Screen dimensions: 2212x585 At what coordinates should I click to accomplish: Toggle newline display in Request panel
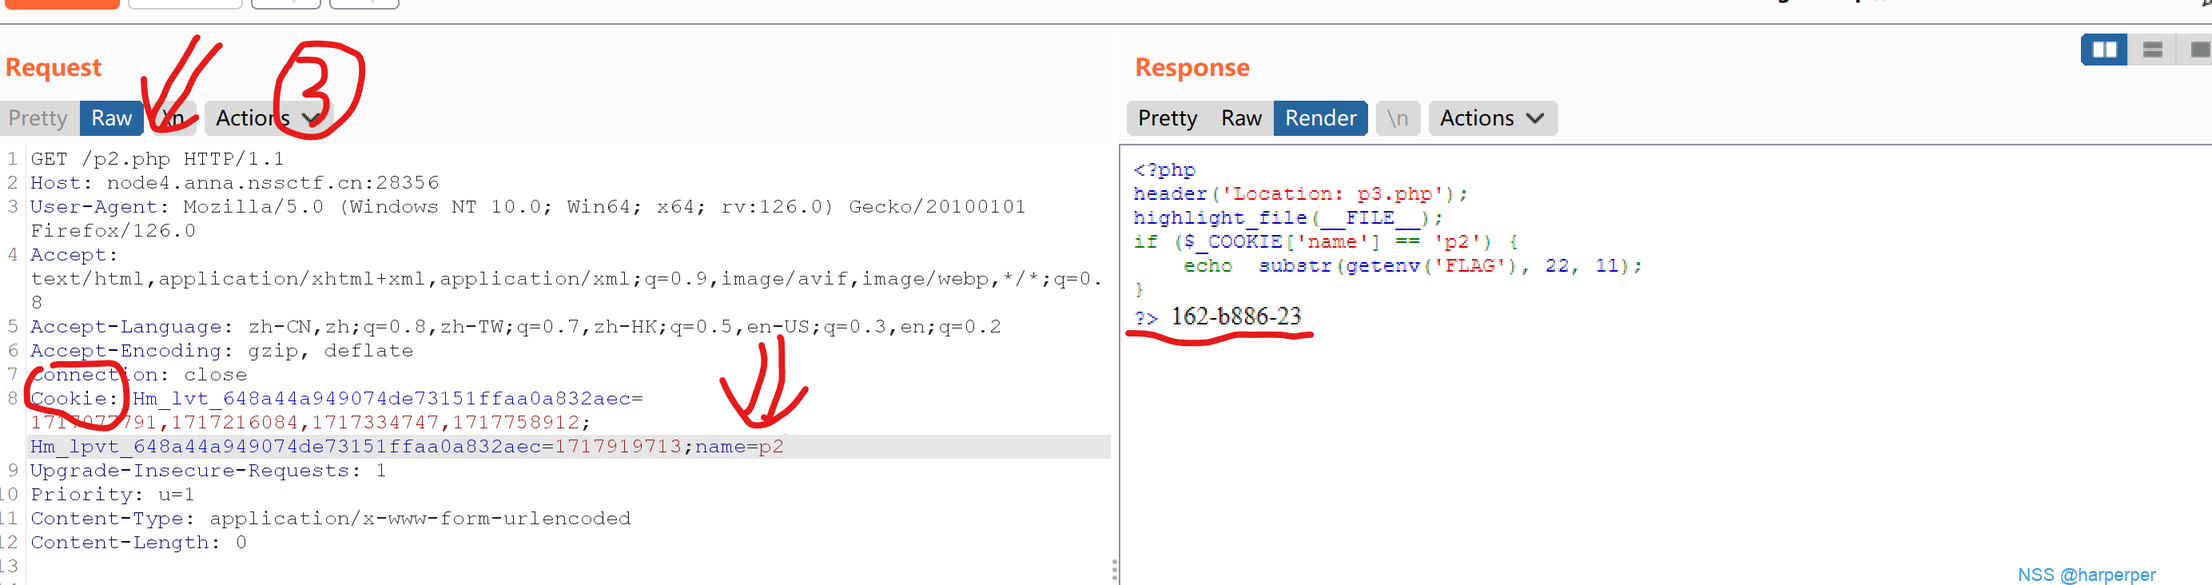coord(175,118)
